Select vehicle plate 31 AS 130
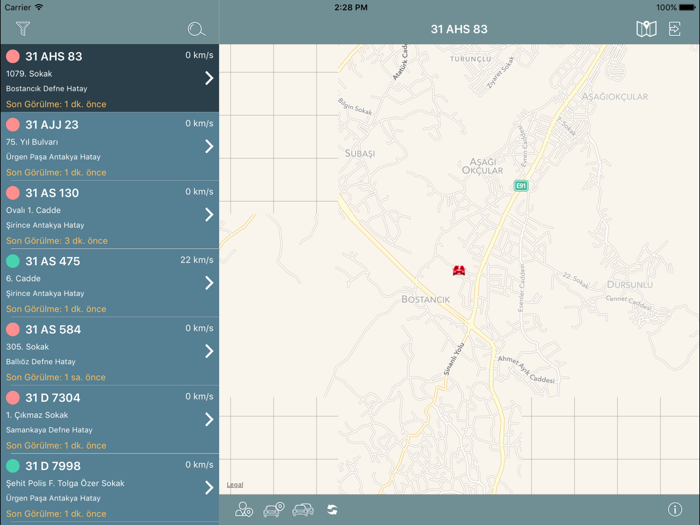The width and height of the screenshot is (700, 525). click(x=52, y=193)
